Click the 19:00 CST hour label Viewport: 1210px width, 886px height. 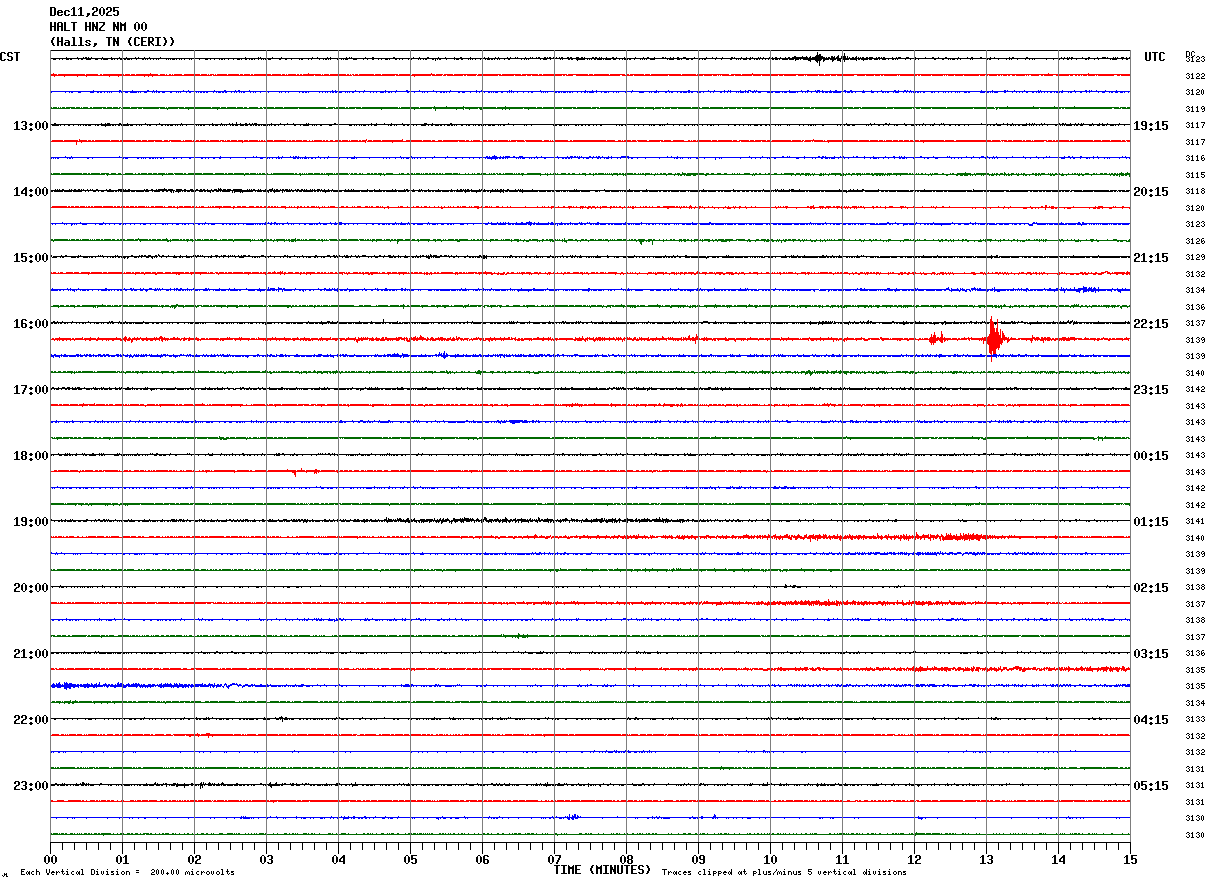coord(30,522)
